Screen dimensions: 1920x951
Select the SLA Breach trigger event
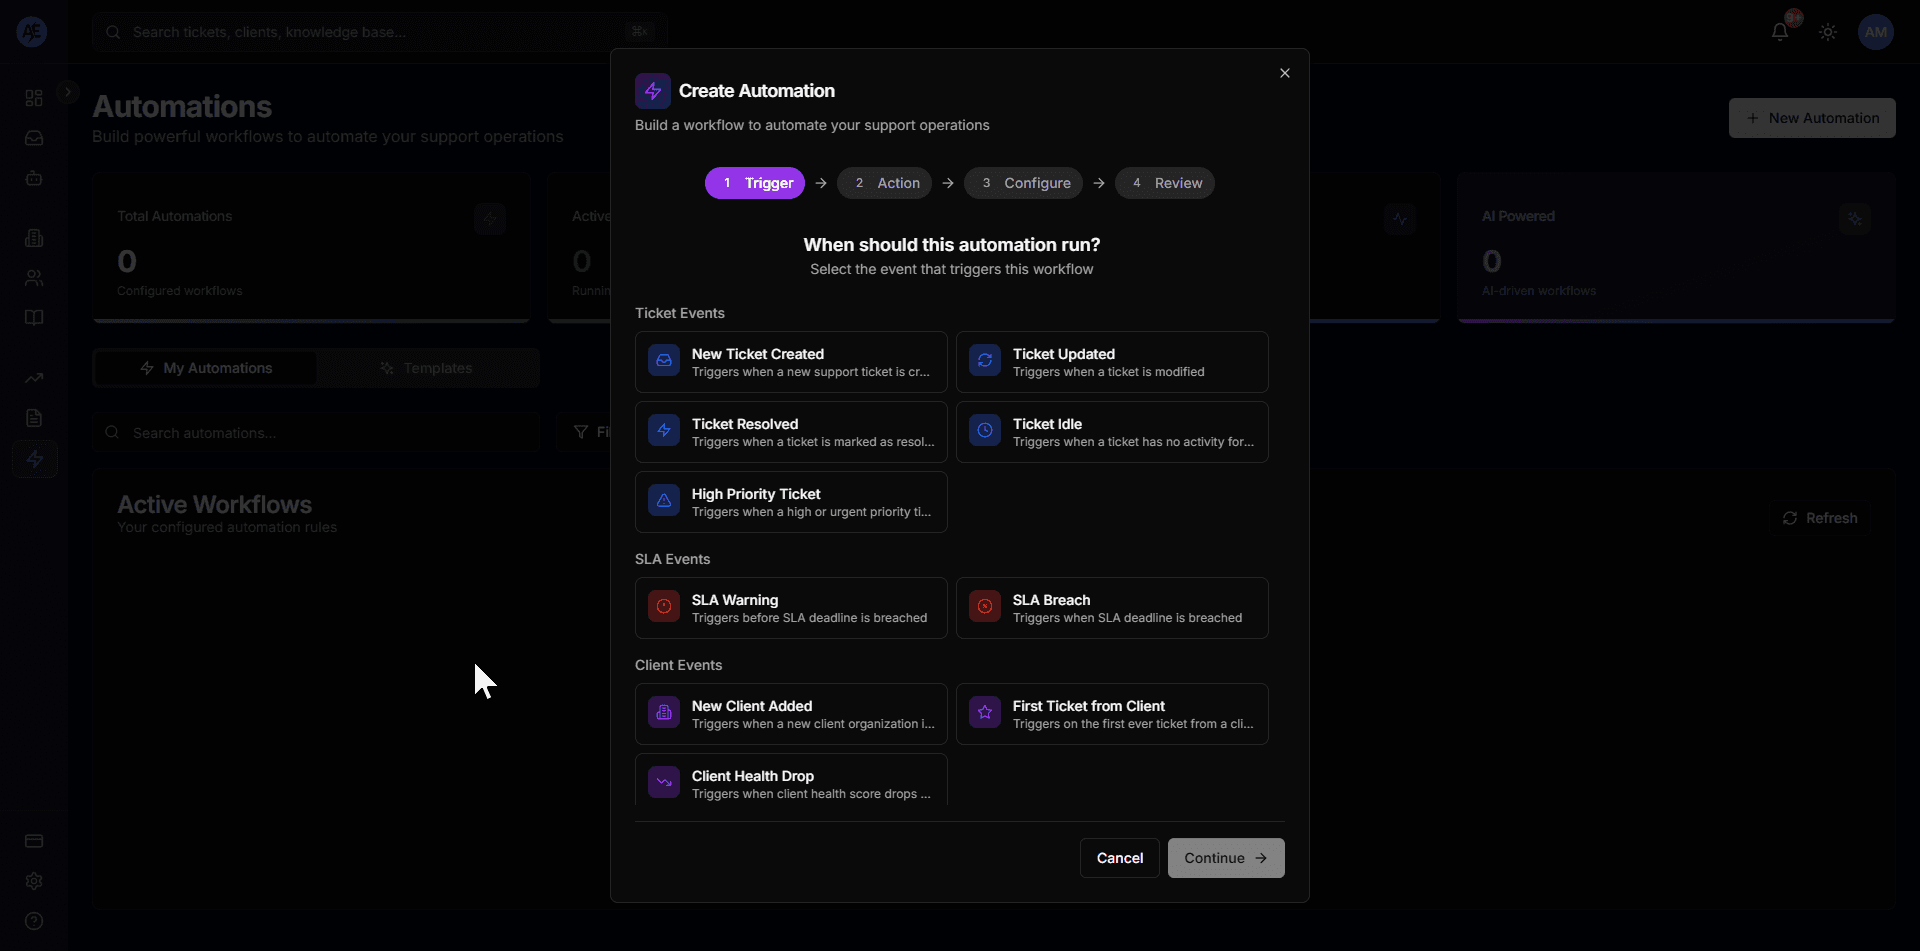click(1112, 608)
